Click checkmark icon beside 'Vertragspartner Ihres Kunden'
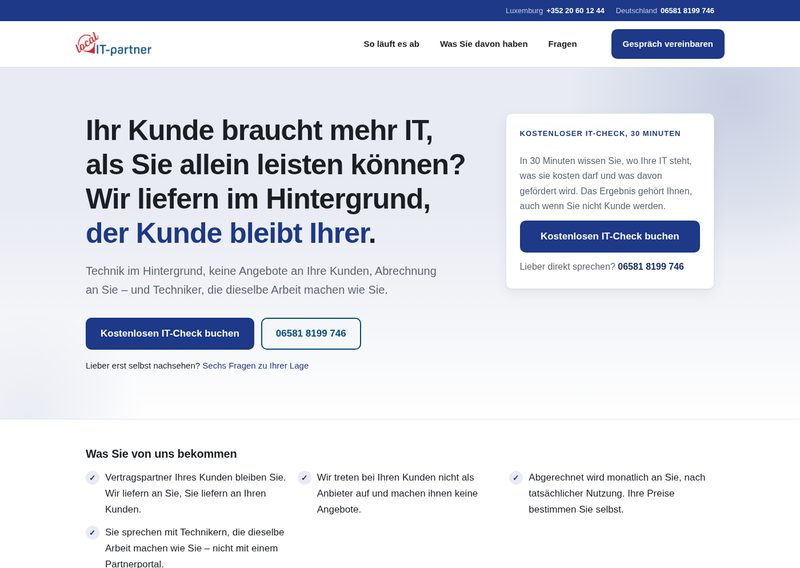Viewport: 800px width, 568px height. (x=92, y=478)
